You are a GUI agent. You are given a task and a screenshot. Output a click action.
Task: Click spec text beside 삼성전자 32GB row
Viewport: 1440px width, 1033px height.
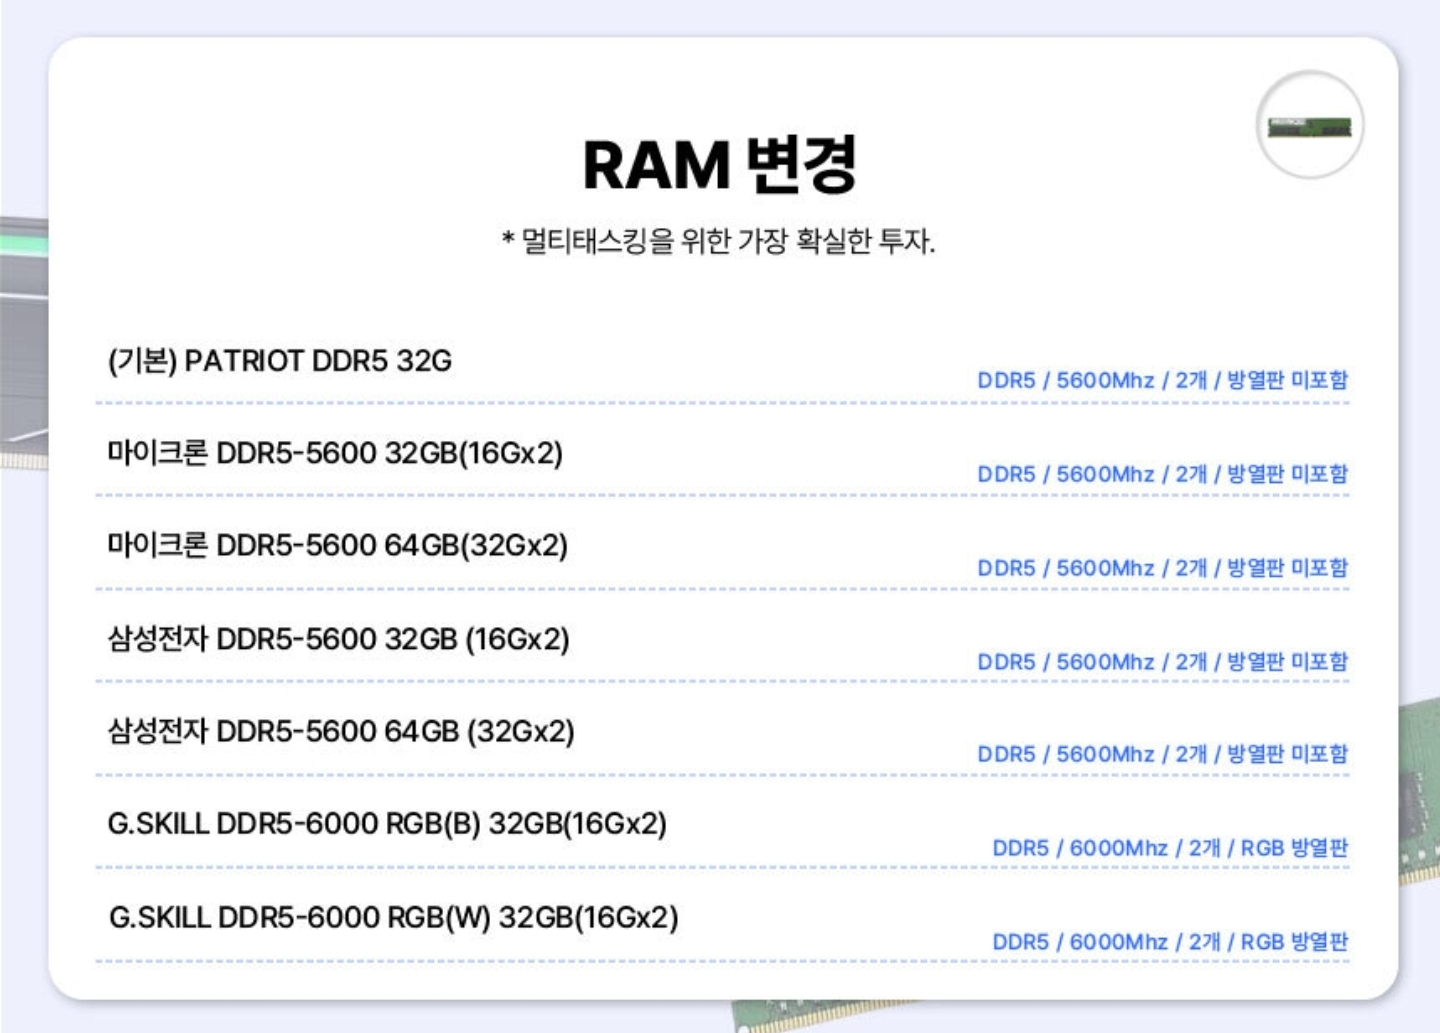[1162, 662]
